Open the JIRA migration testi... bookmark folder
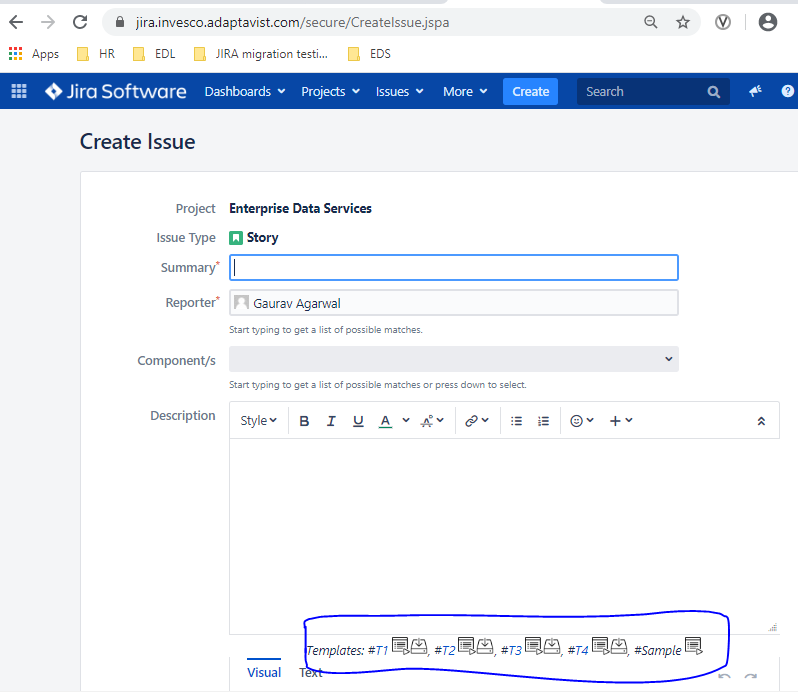Image resolution: width=798 pixels, height=692 pixels. coord(261,53)
